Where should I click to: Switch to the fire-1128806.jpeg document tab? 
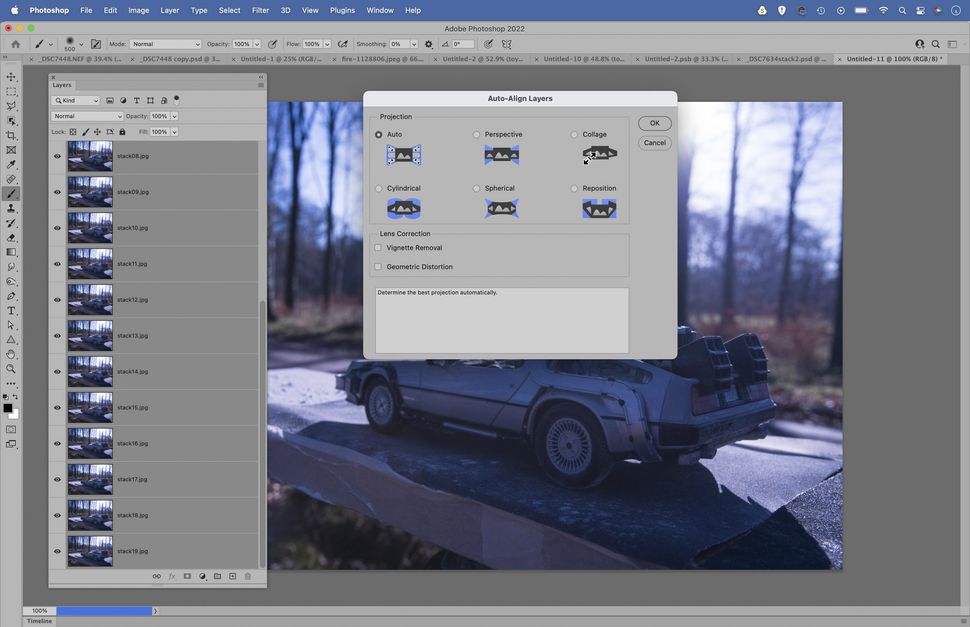[382, 59]
